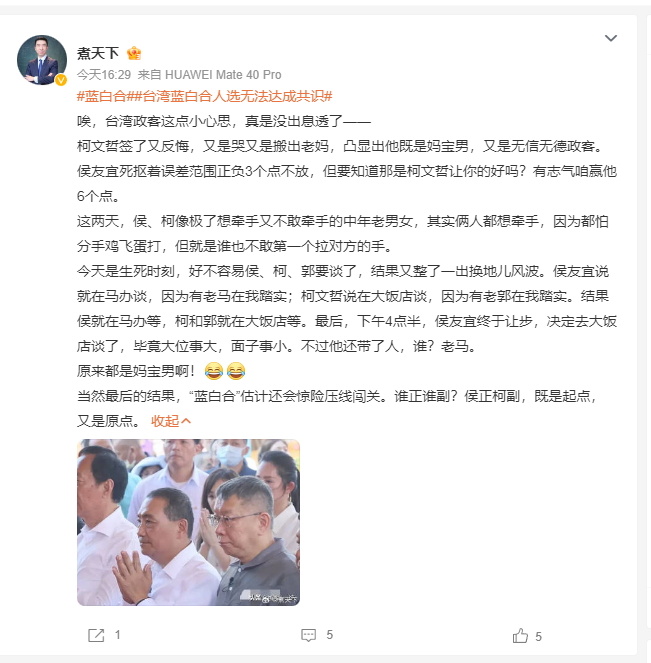
Task: Click the repost share icon
Action: pyautogui.click(x=96, y=635)
